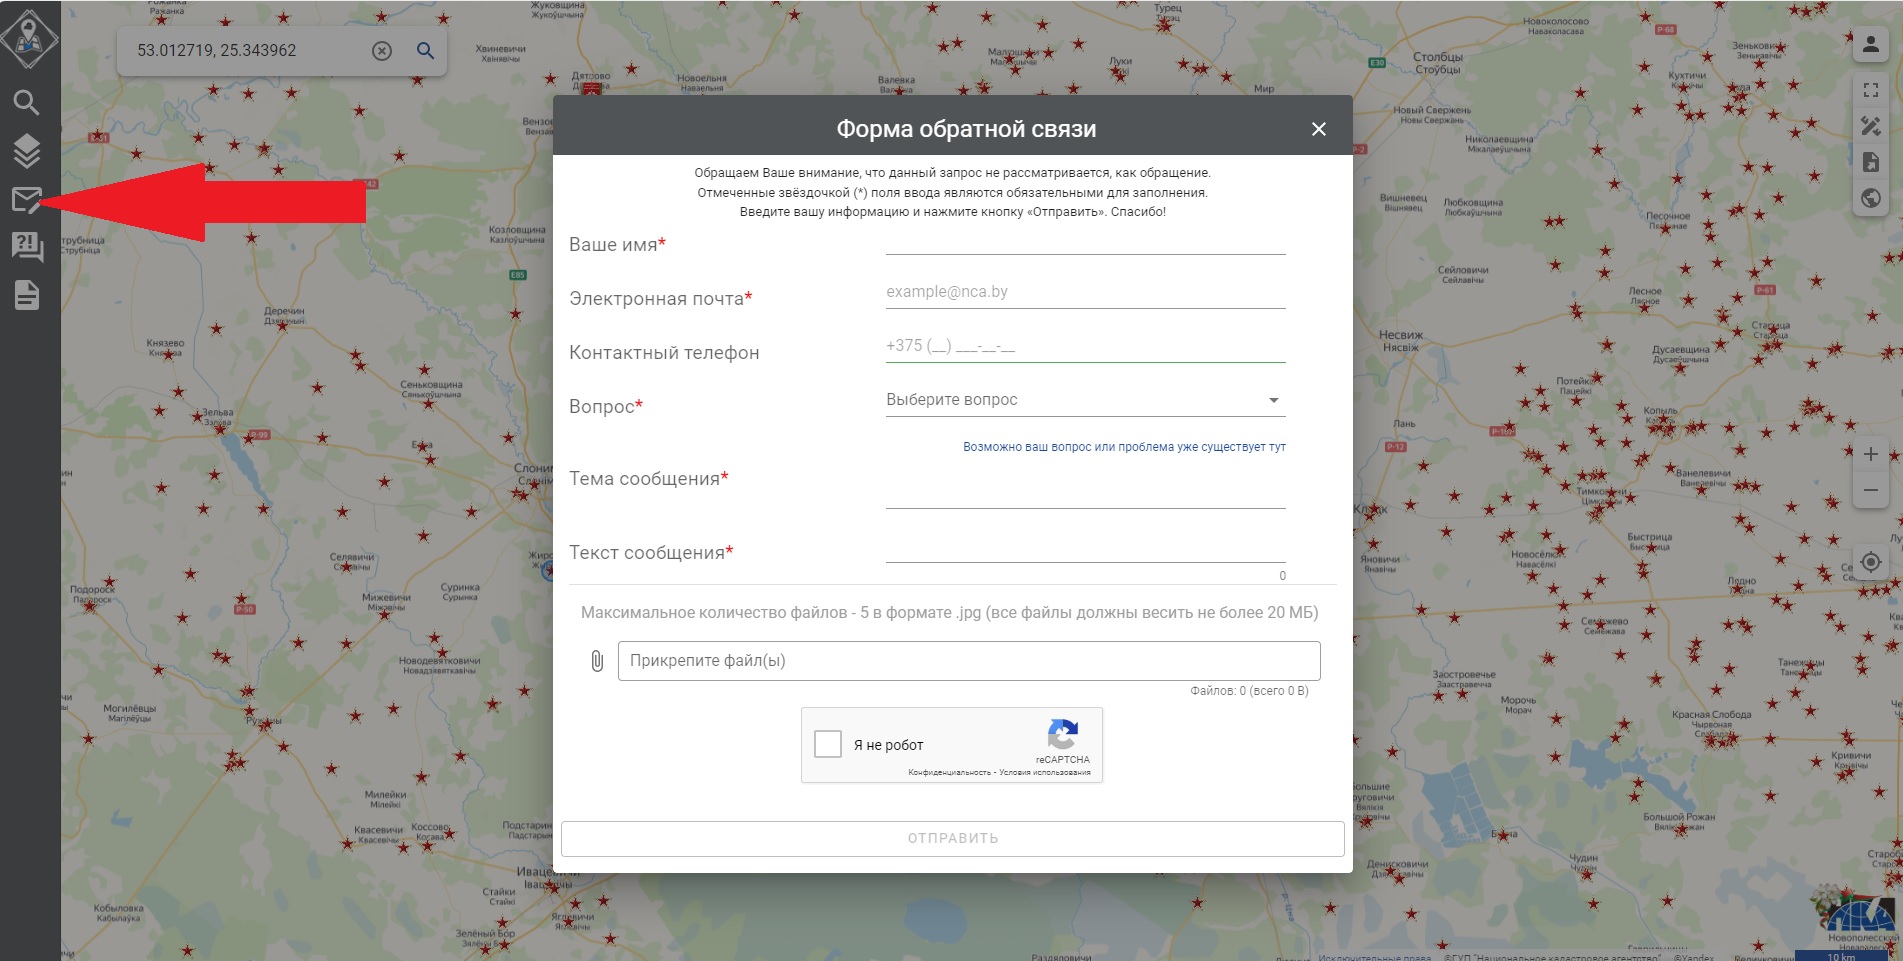Enter fullscreen map mode
This screenshot has width=1903, height=961.
point(1870,90)
